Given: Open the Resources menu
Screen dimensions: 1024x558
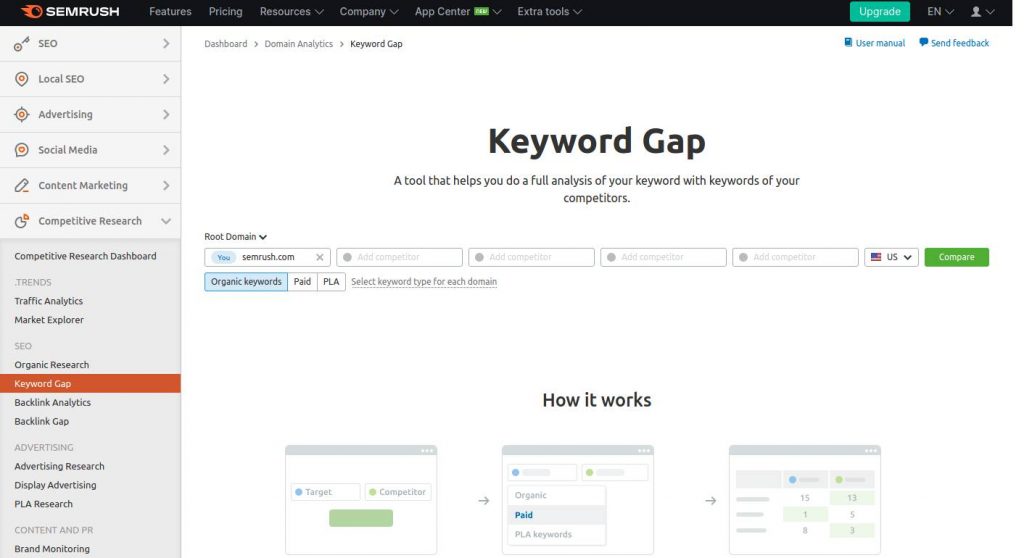Looking at the screenshot, I should [x=291, y=12].
